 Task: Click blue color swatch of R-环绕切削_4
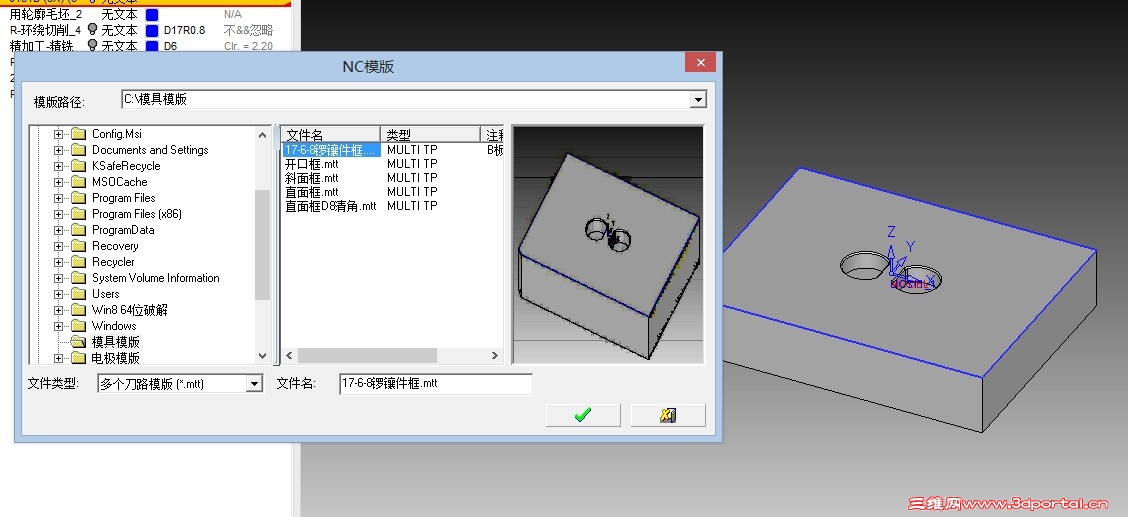click(x=152, y=30)
